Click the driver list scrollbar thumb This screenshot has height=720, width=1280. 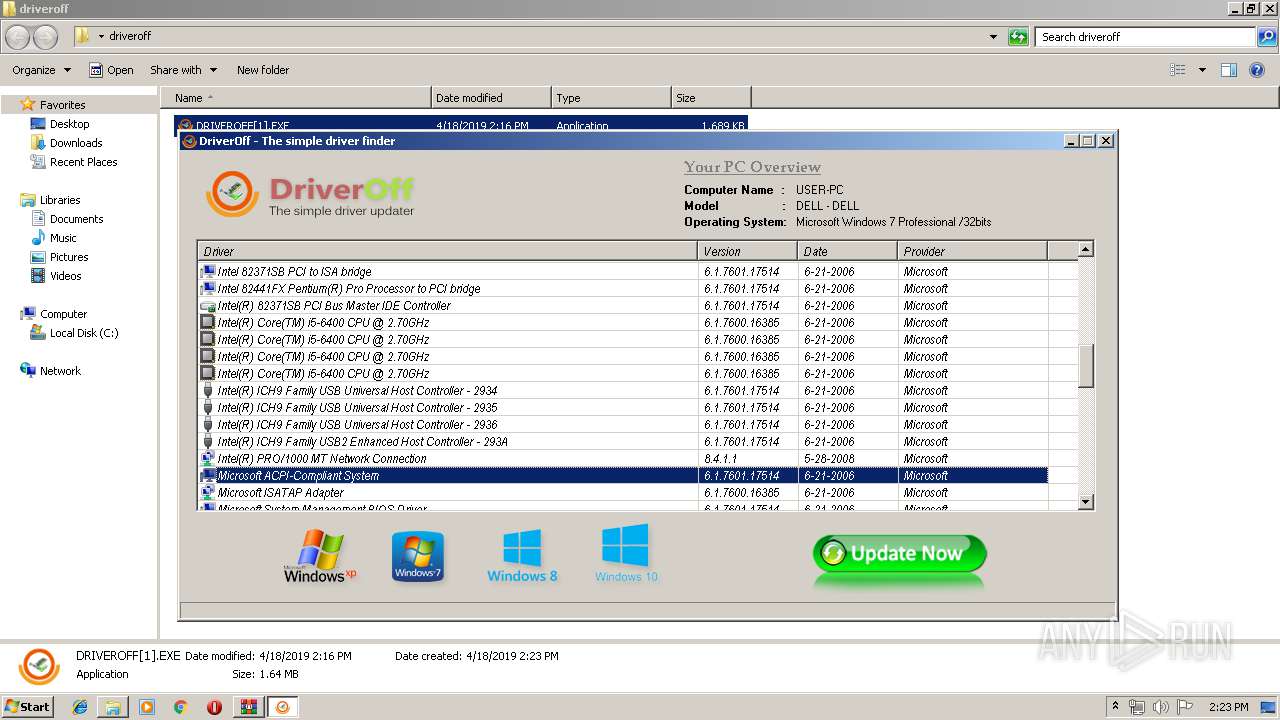(1086, 366)
